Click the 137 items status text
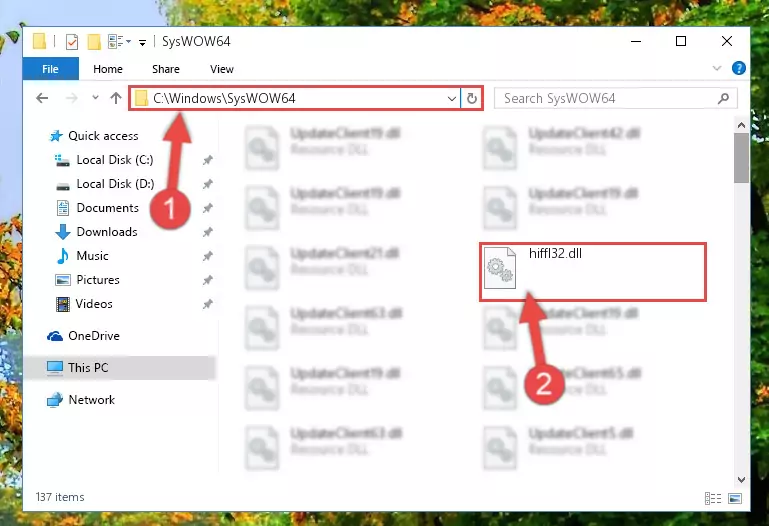 tap(60, 497)
